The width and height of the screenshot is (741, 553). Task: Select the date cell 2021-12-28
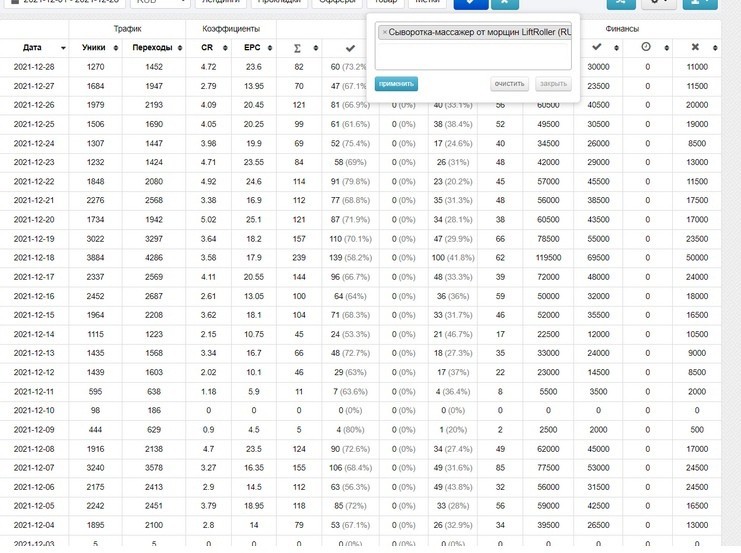[34, 67]
